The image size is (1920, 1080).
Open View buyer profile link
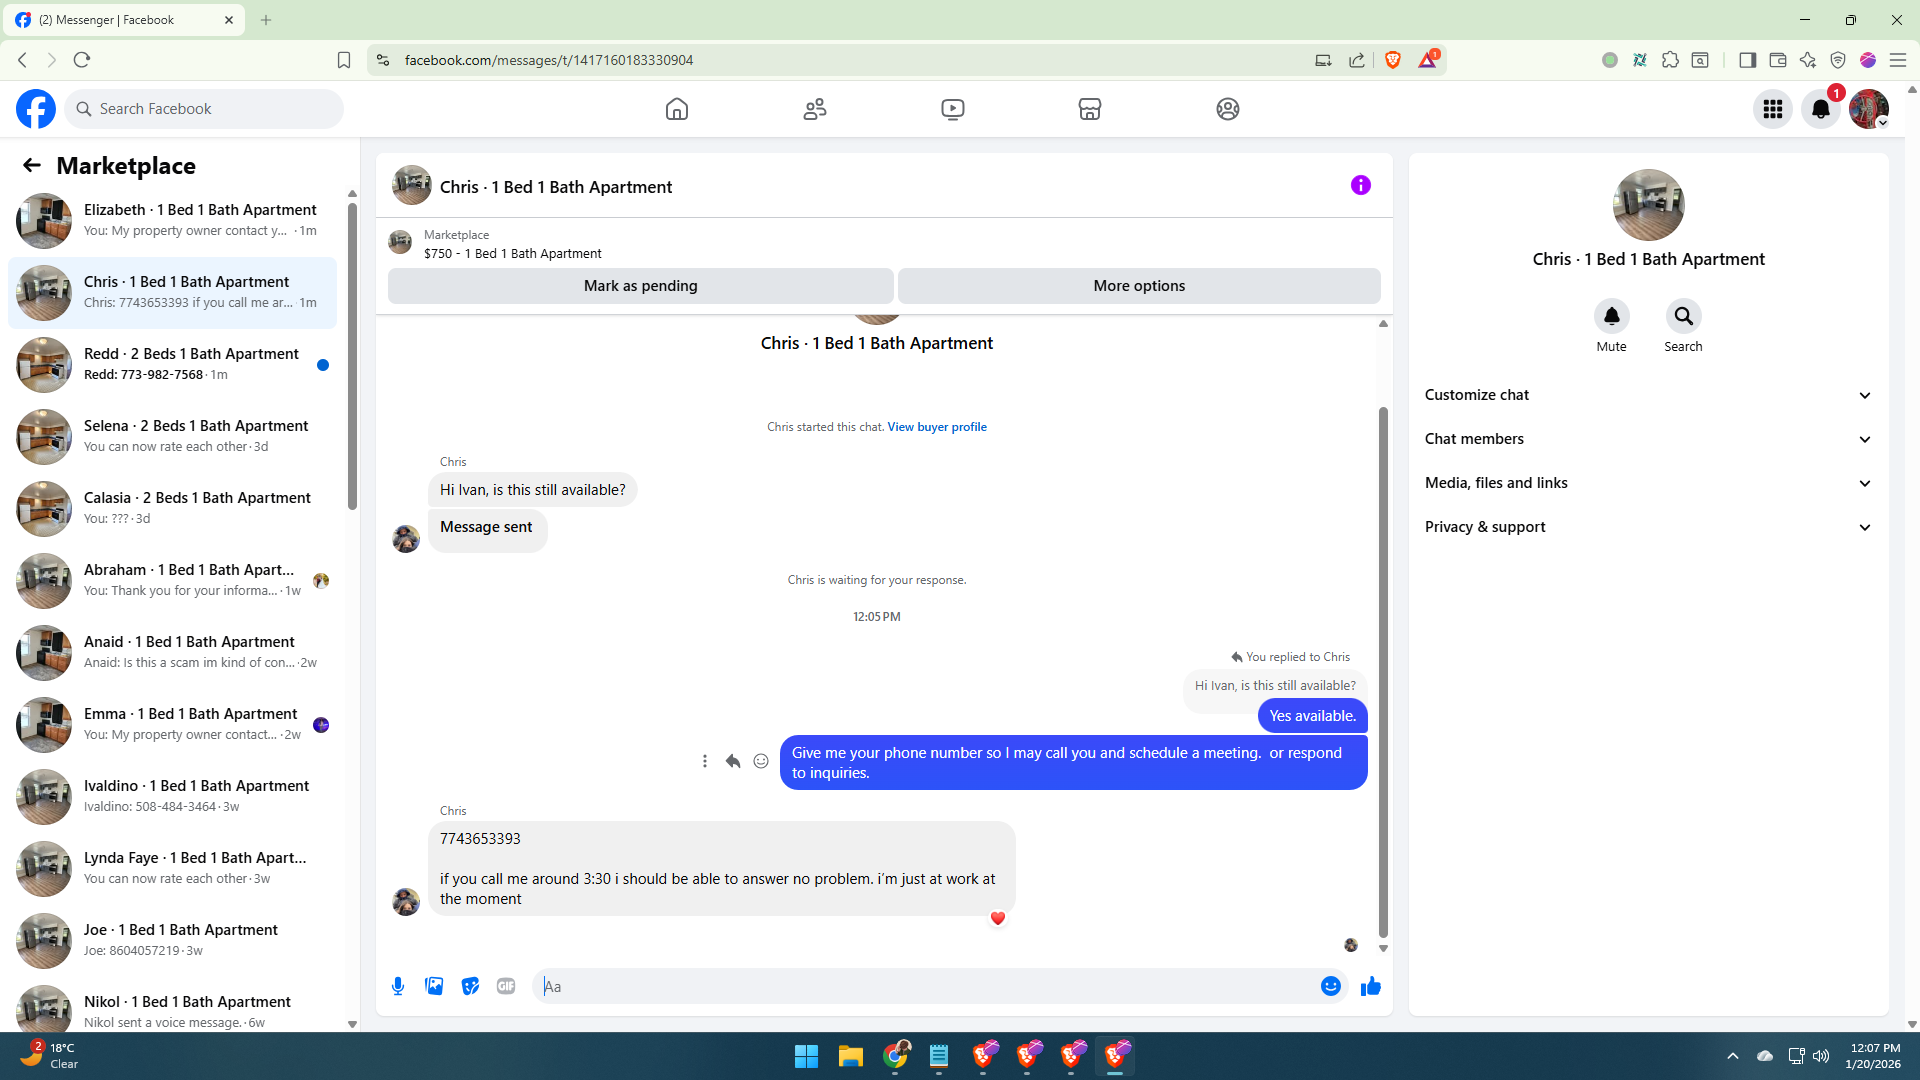pyautogui.click(x=937, y=427)
